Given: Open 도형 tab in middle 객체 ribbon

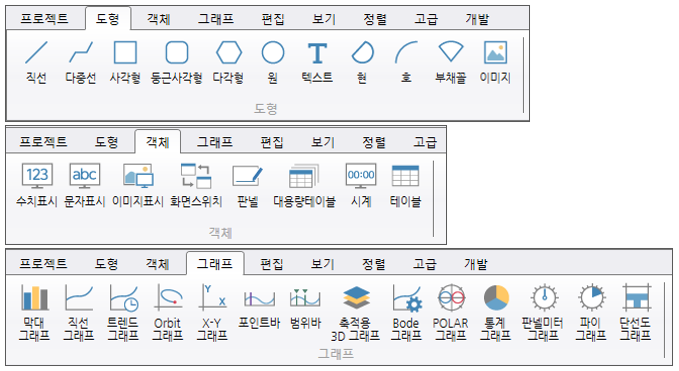Looking at the screenshot, I should (x=107, y=142).
